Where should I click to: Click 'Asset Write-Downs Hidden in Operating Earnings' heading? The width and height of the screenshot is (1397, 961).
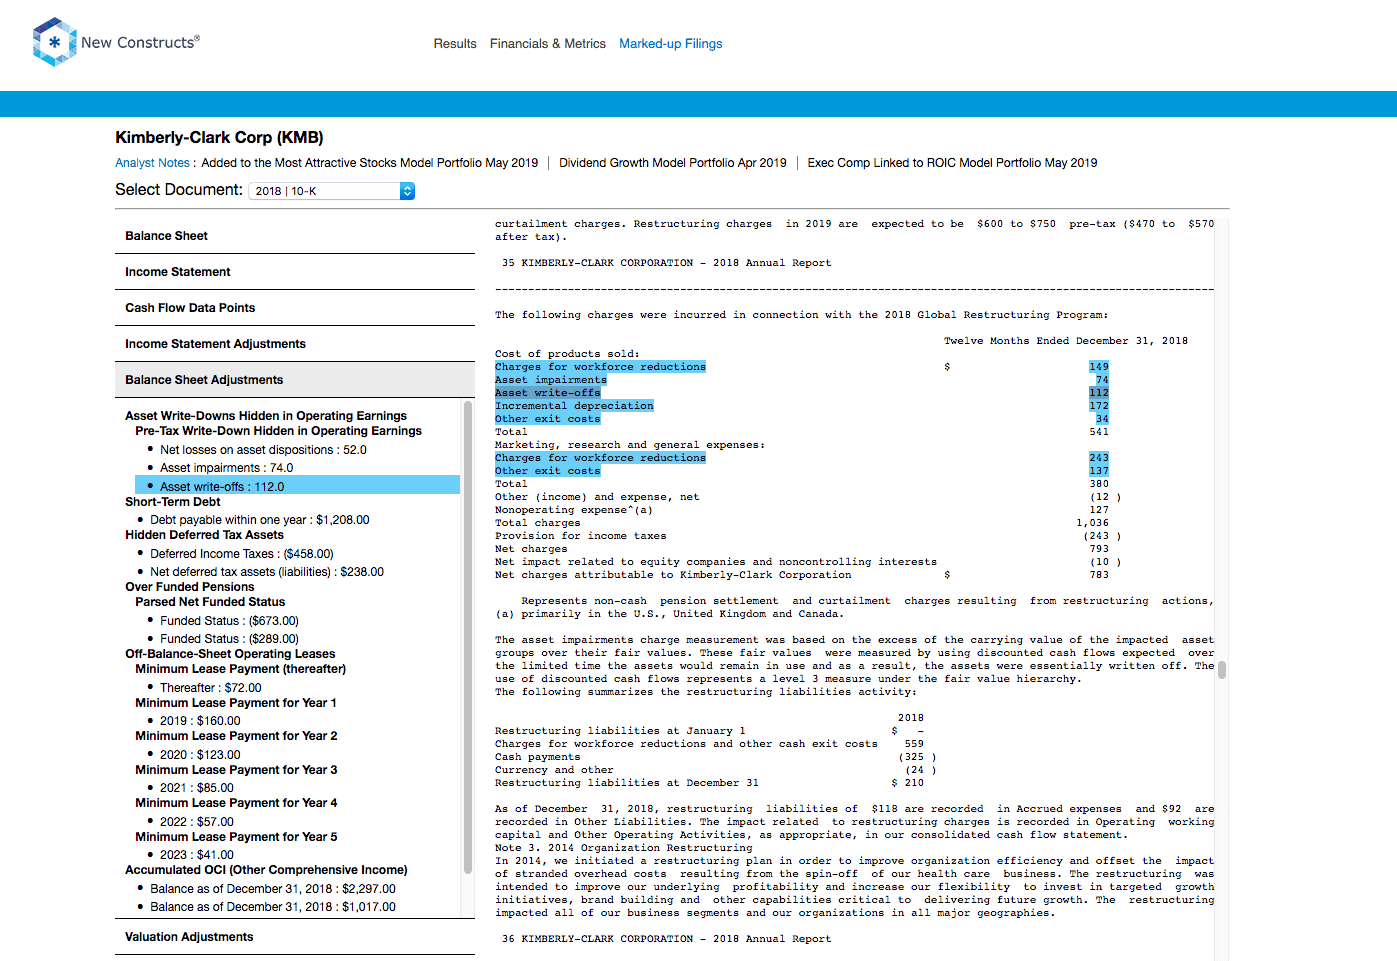[266, 416]
